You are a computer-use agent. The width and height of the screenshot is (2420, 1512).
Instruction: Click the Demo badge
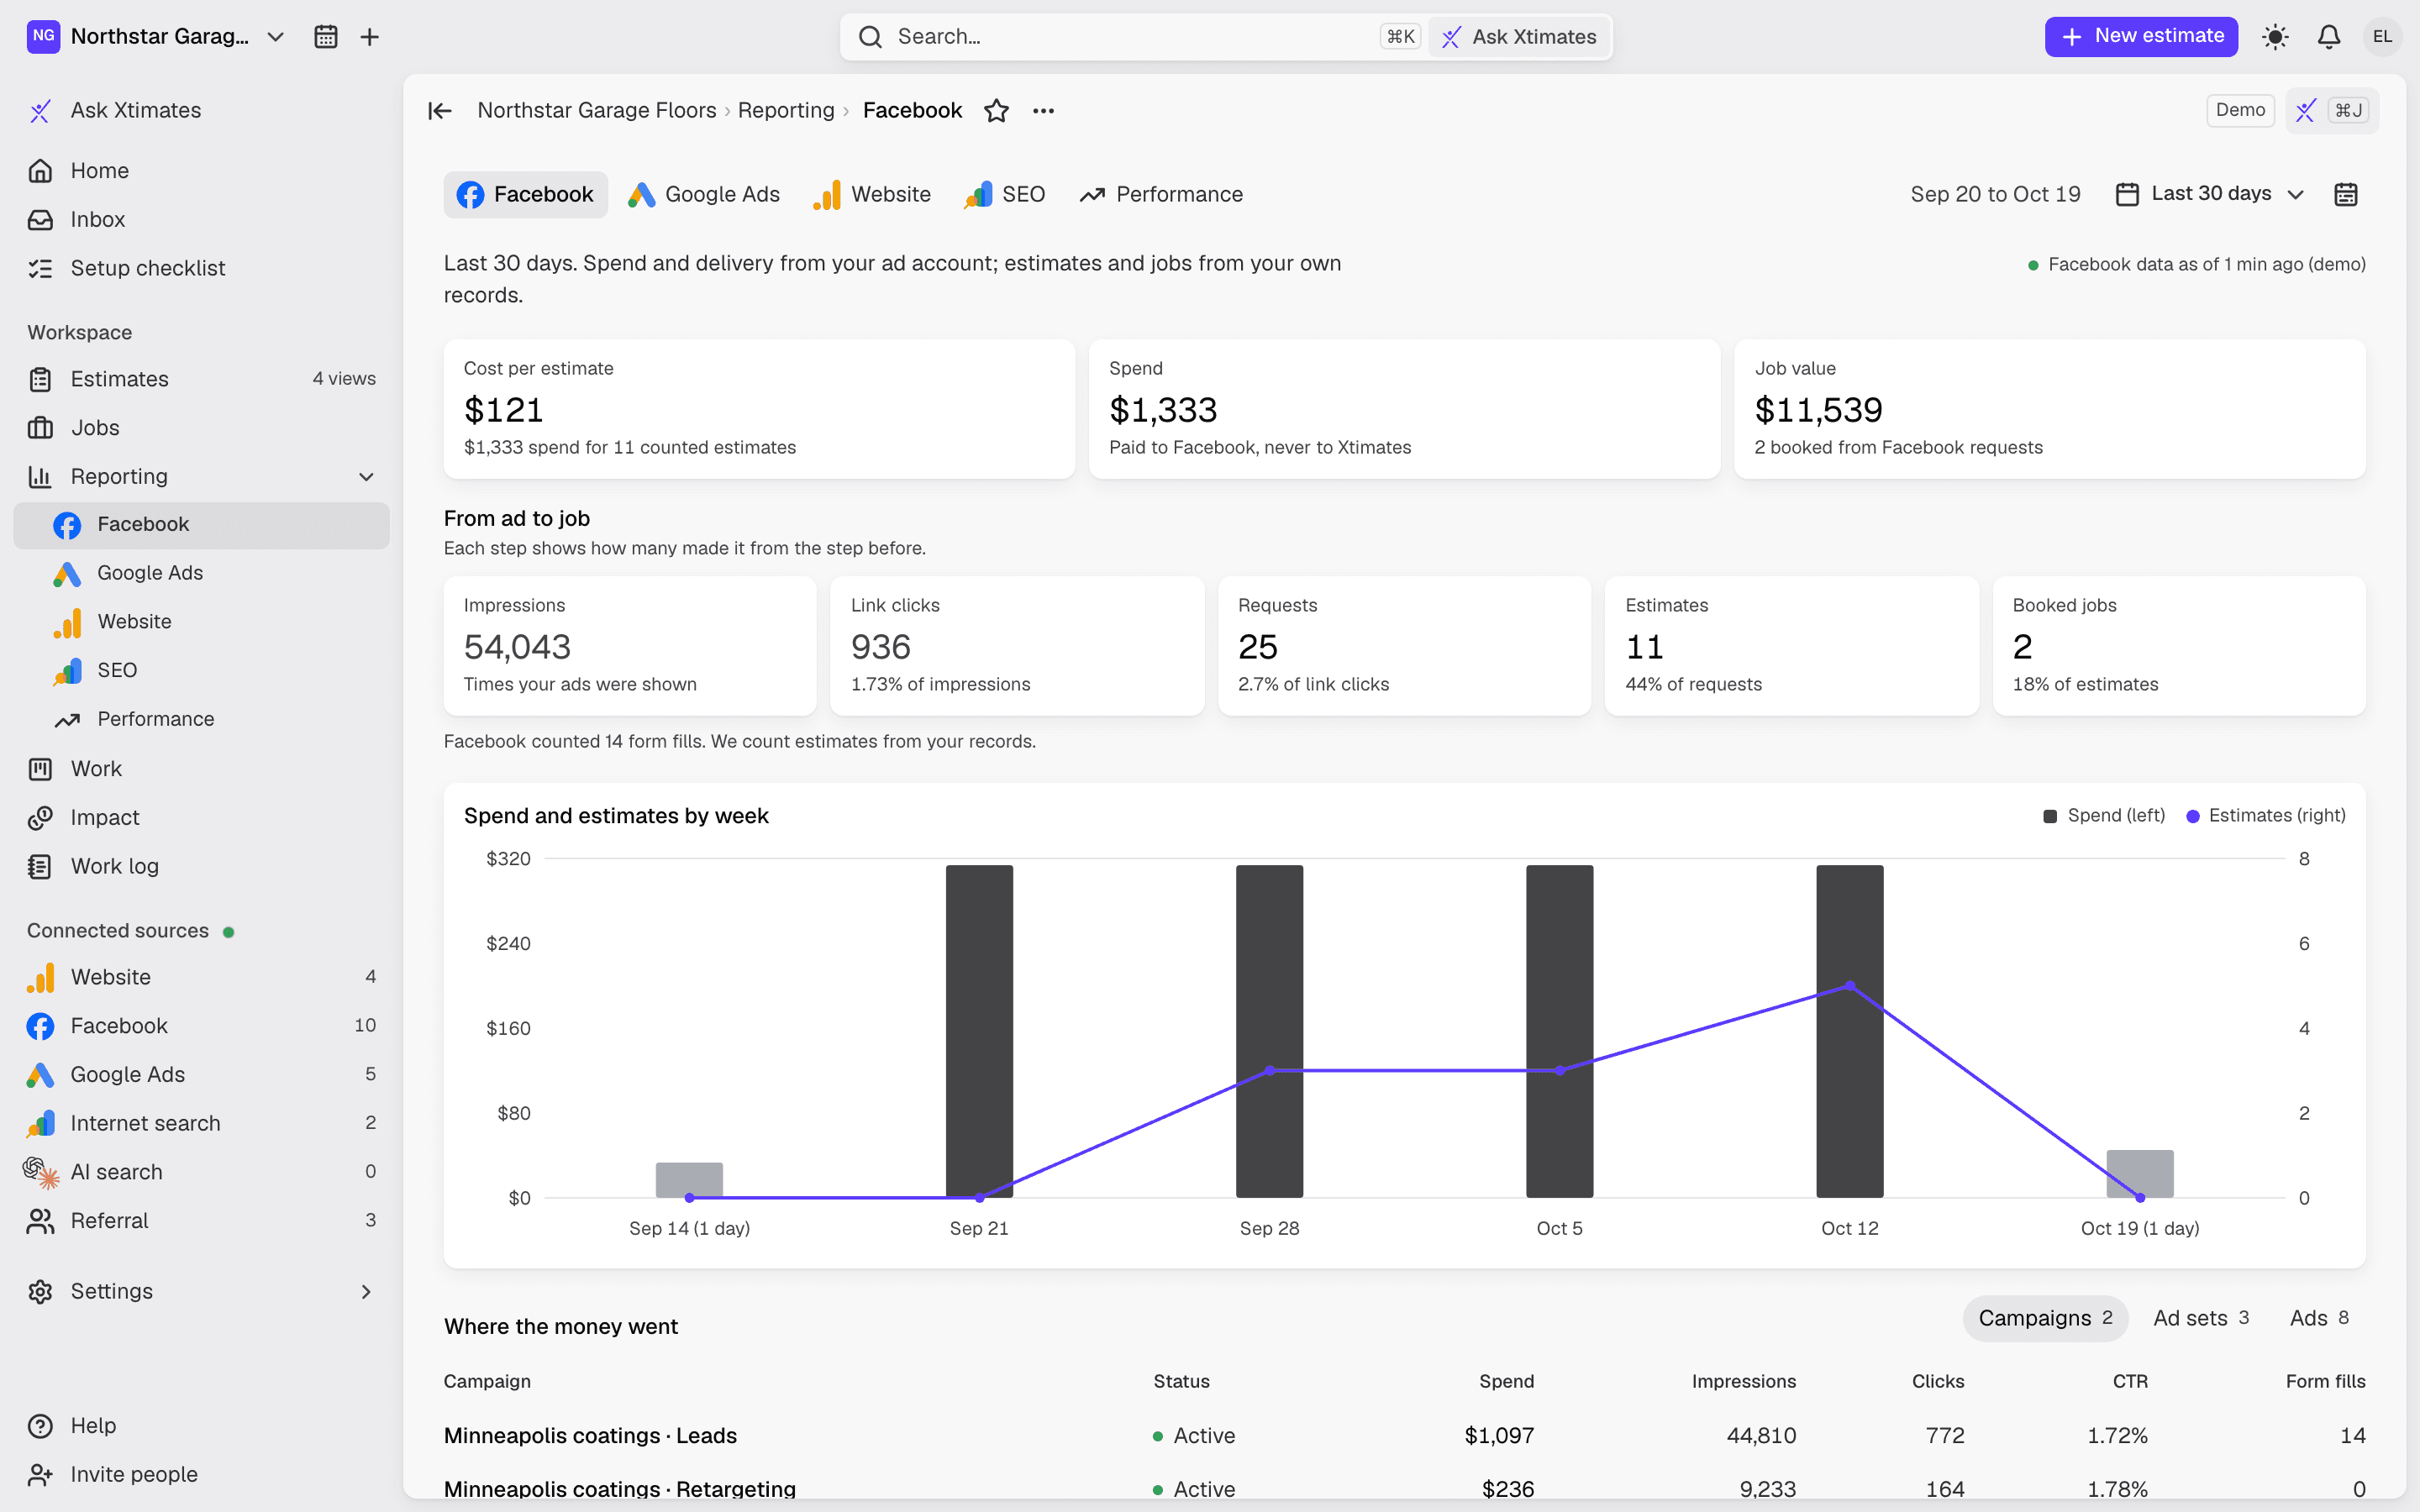coord(2240,110)
